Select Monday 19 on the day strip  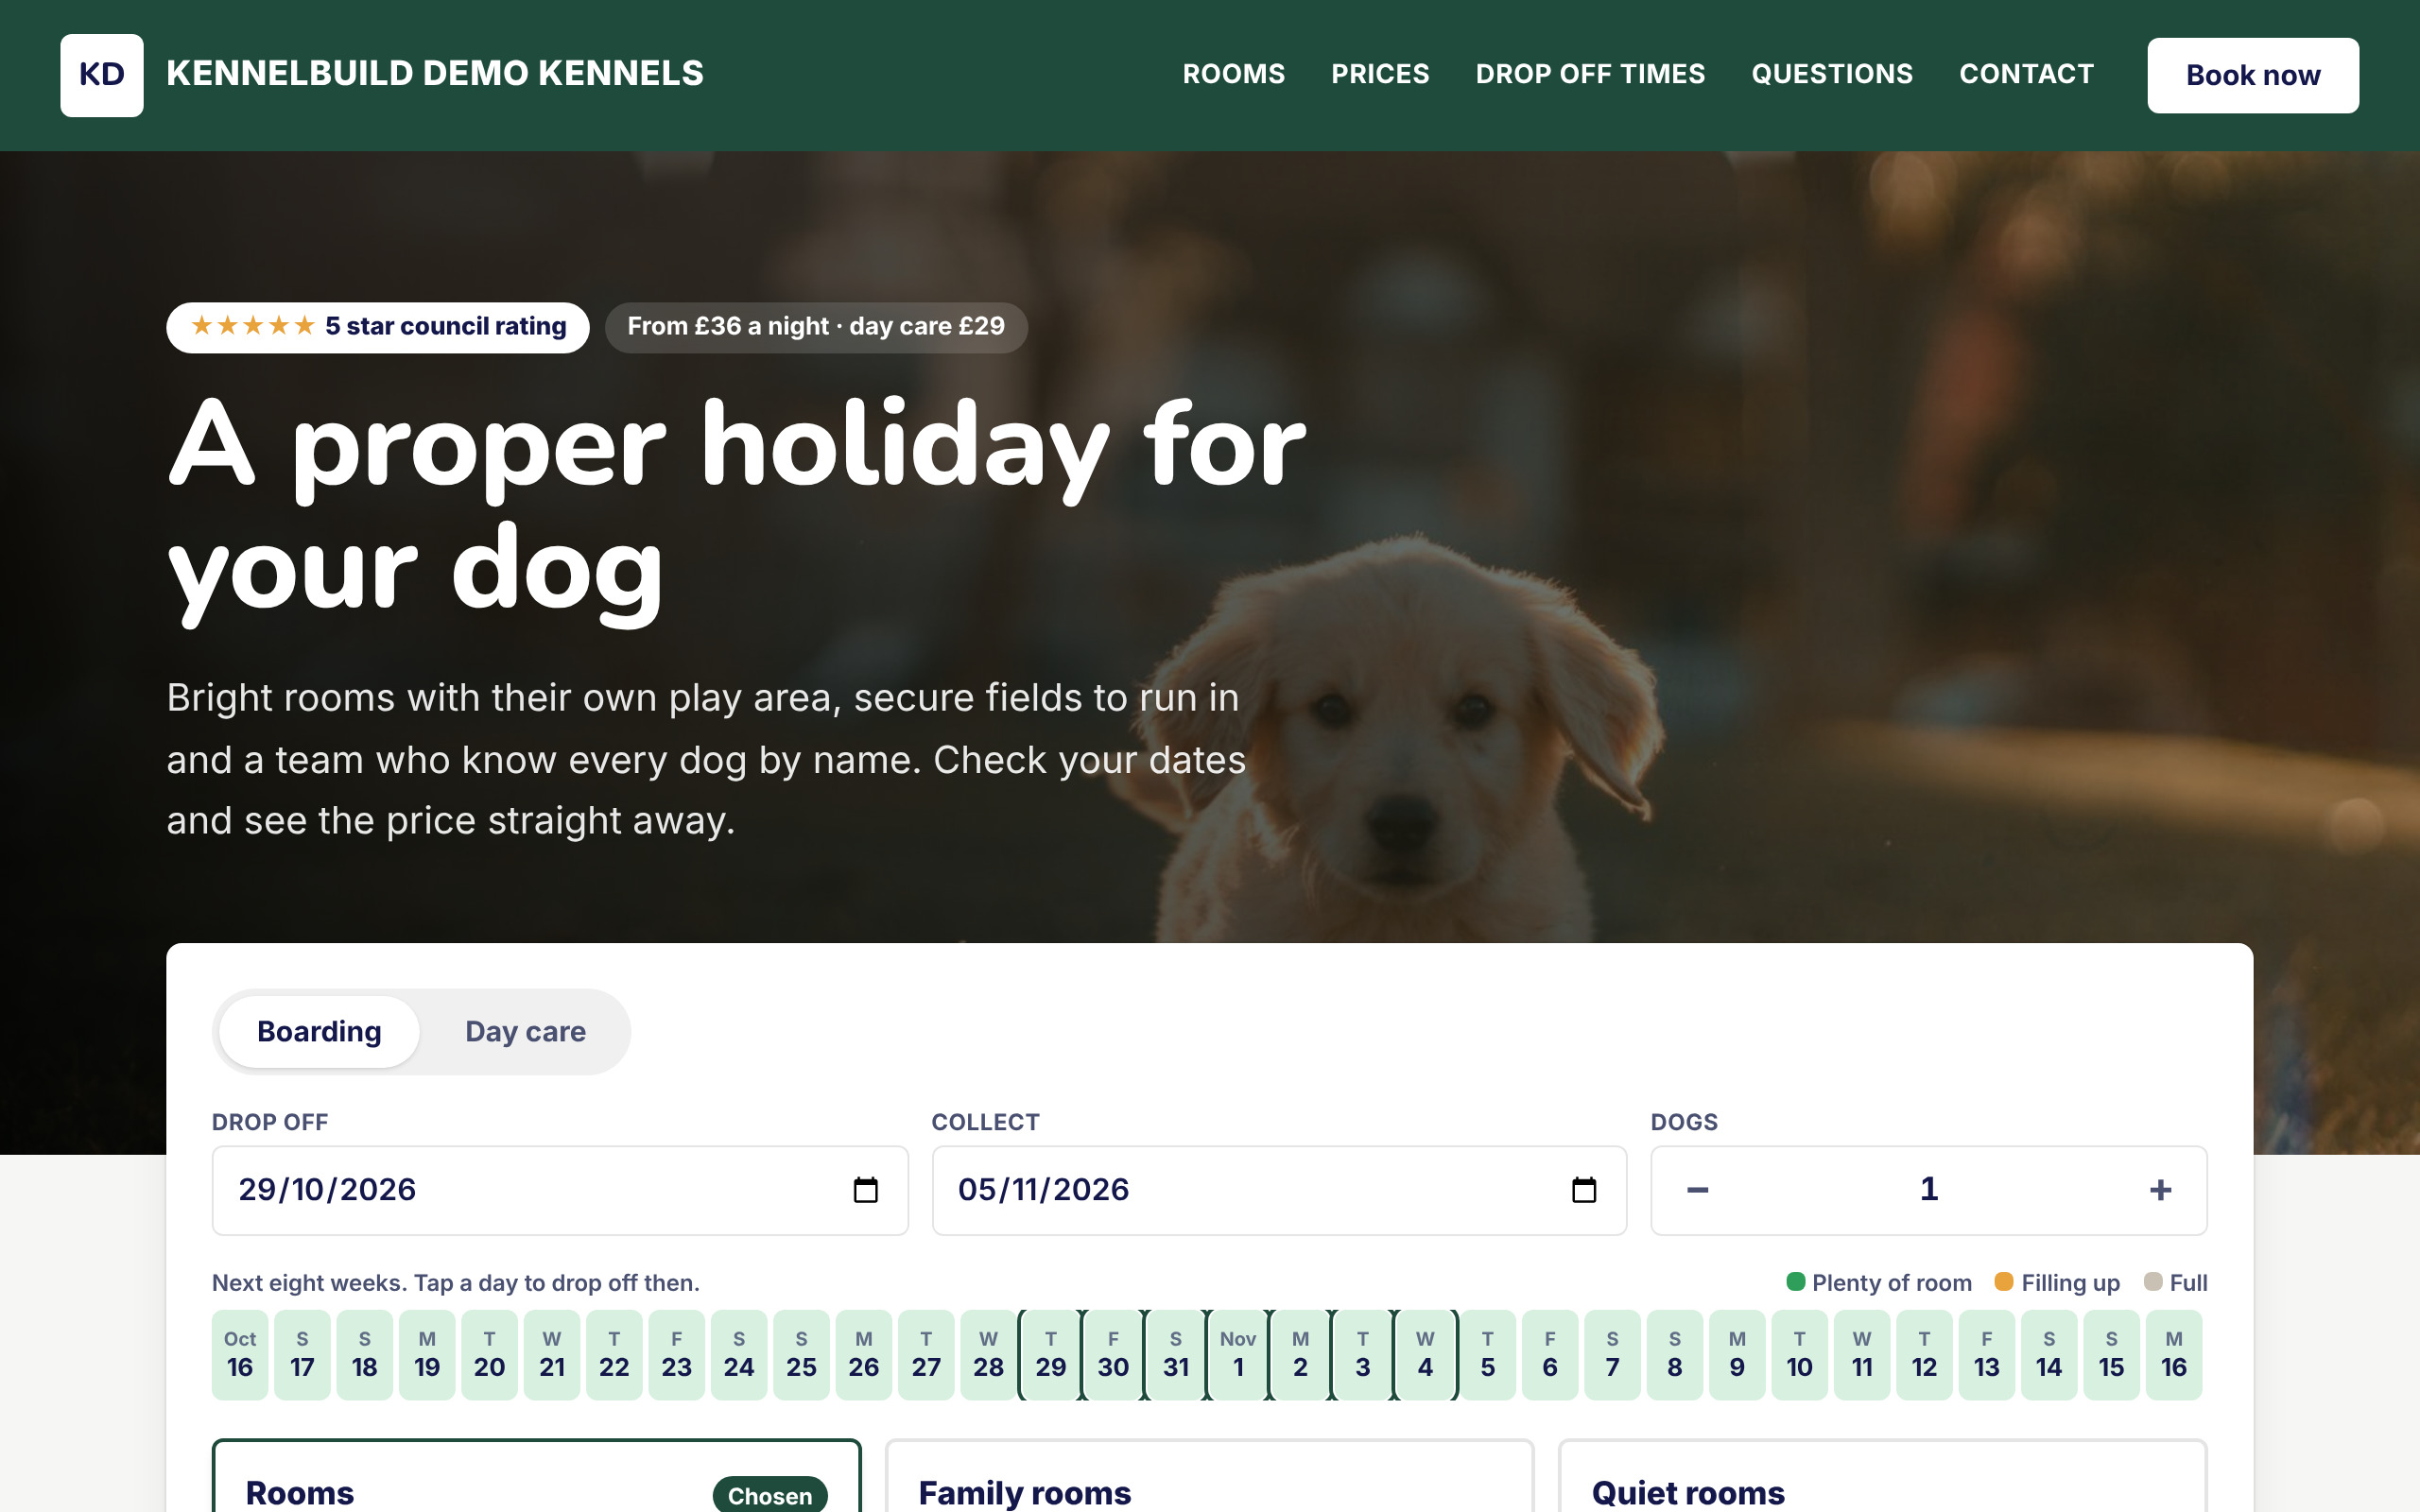tap(427, 1354)
